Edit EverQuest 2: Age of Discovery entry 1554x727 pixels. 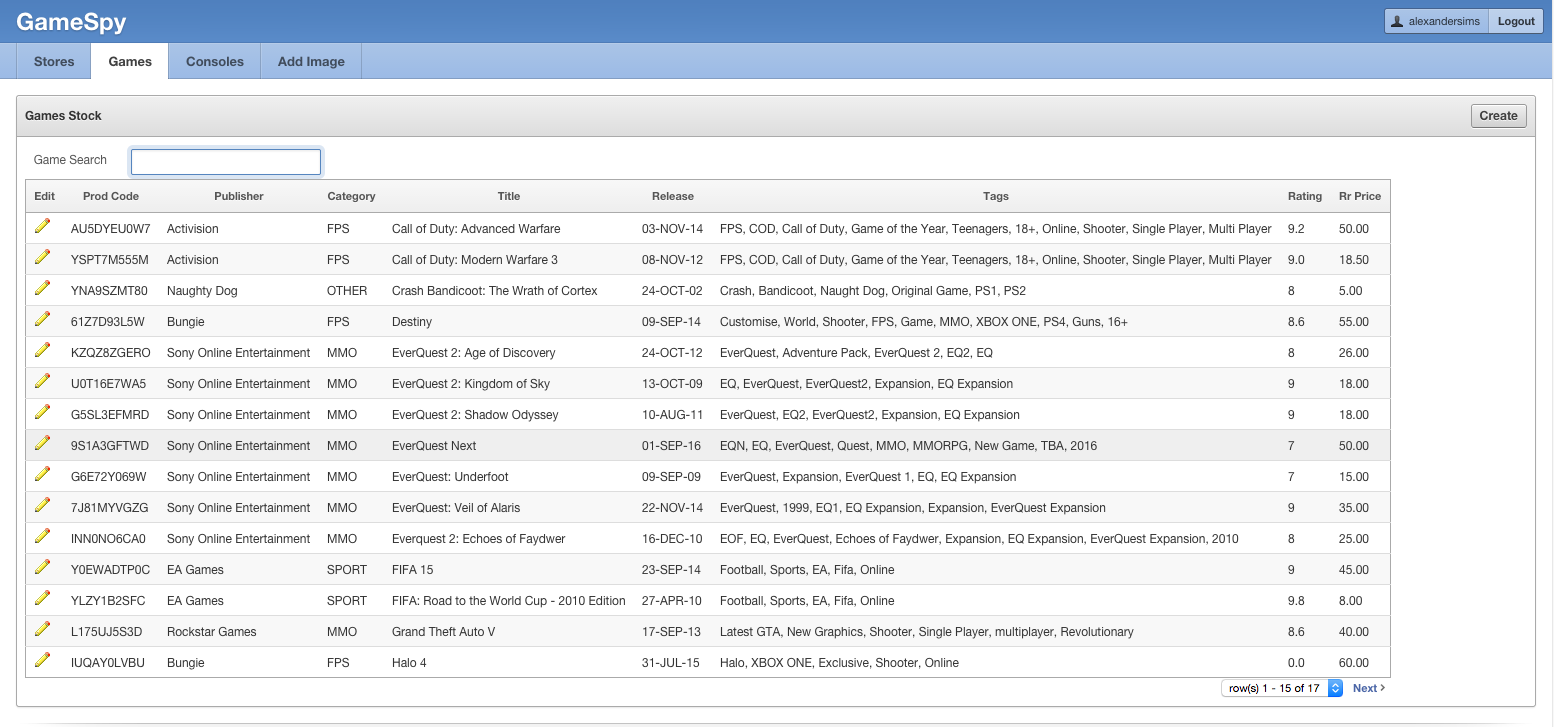point(42,350)
